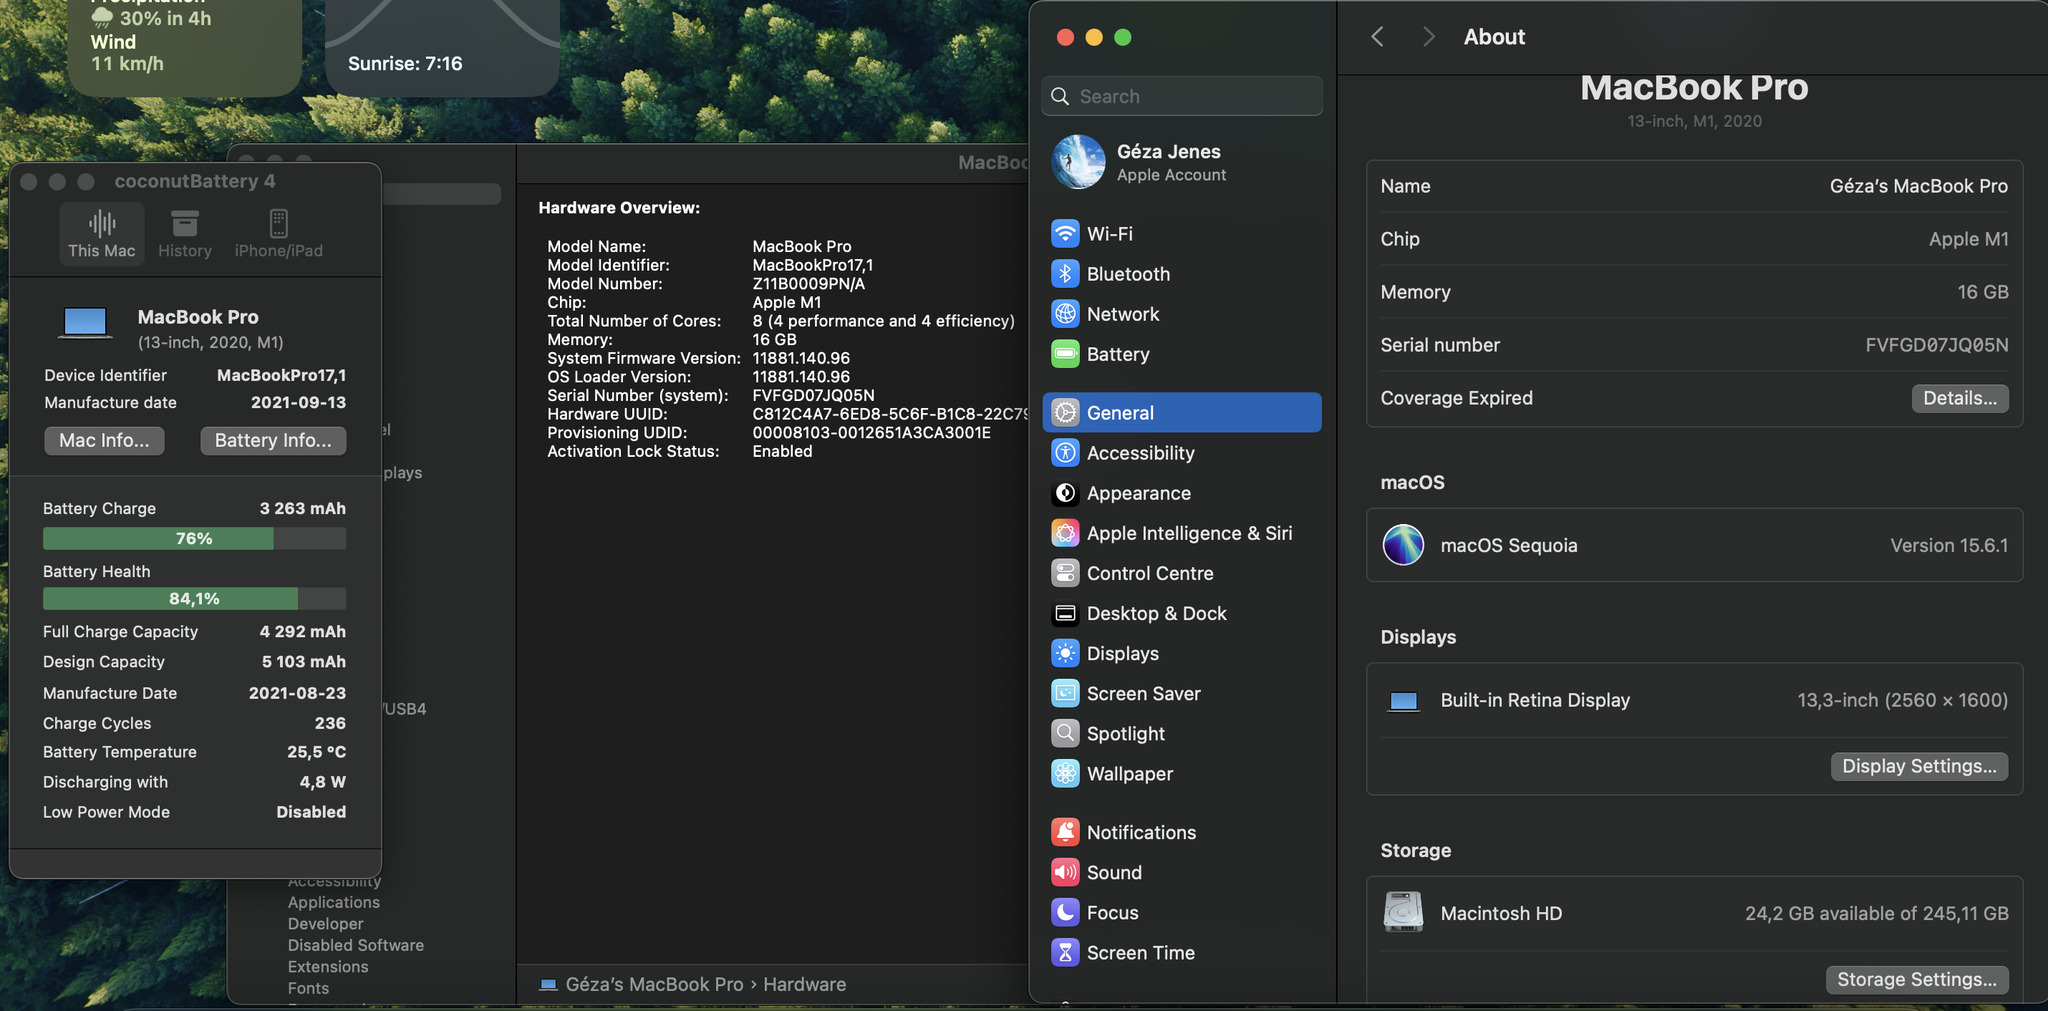The width and height of the screenshot is (2048, 1011).
Task: Switch to iPhone/iPad tab
Action: pos(278,234)
